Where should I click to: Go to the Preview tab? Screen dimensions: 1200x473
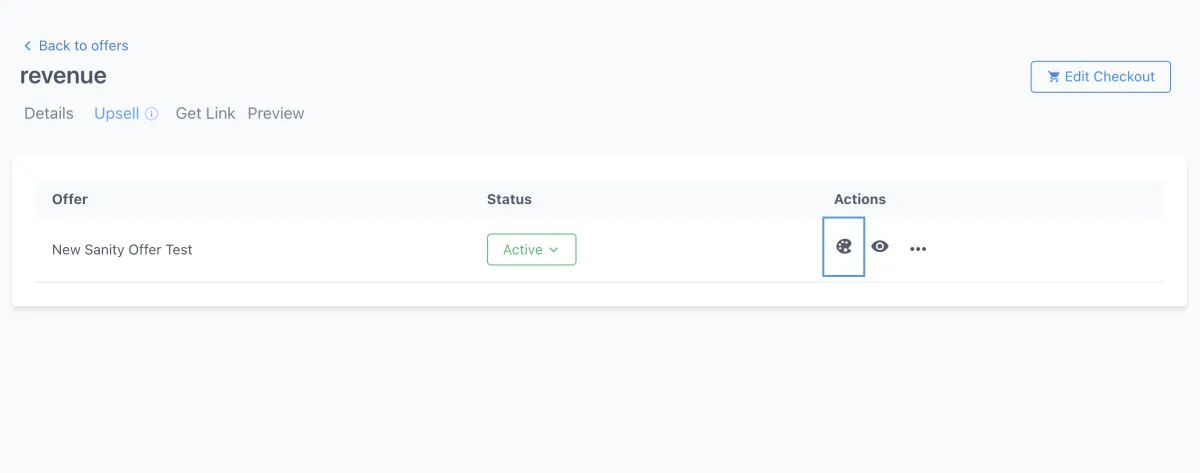[x=276, y=113]
